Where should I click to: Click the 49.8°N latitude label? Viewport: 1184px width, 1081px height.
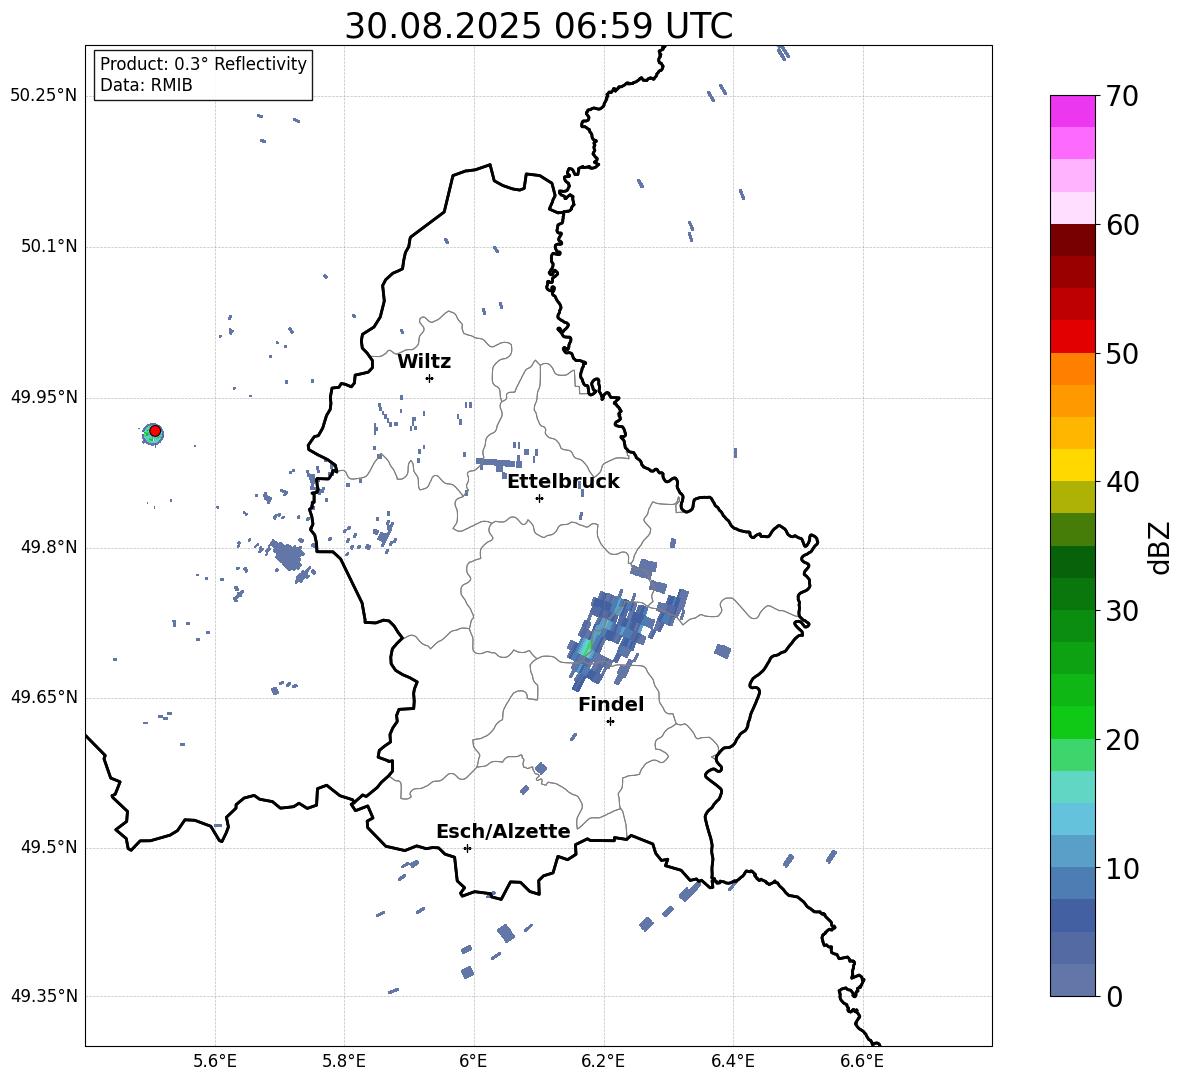pyautogui.click(x=49, y=547)
